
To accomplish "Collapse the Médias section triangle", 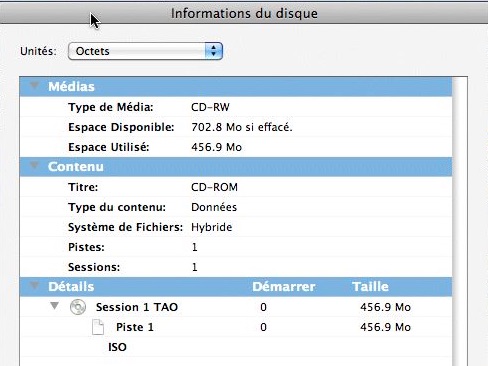I will 34,86.
